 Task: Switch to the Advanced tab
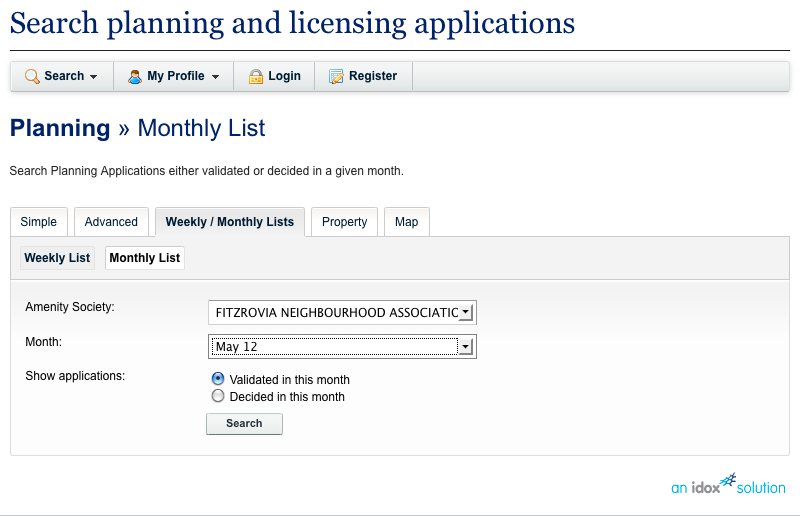[x=111, y=222]
